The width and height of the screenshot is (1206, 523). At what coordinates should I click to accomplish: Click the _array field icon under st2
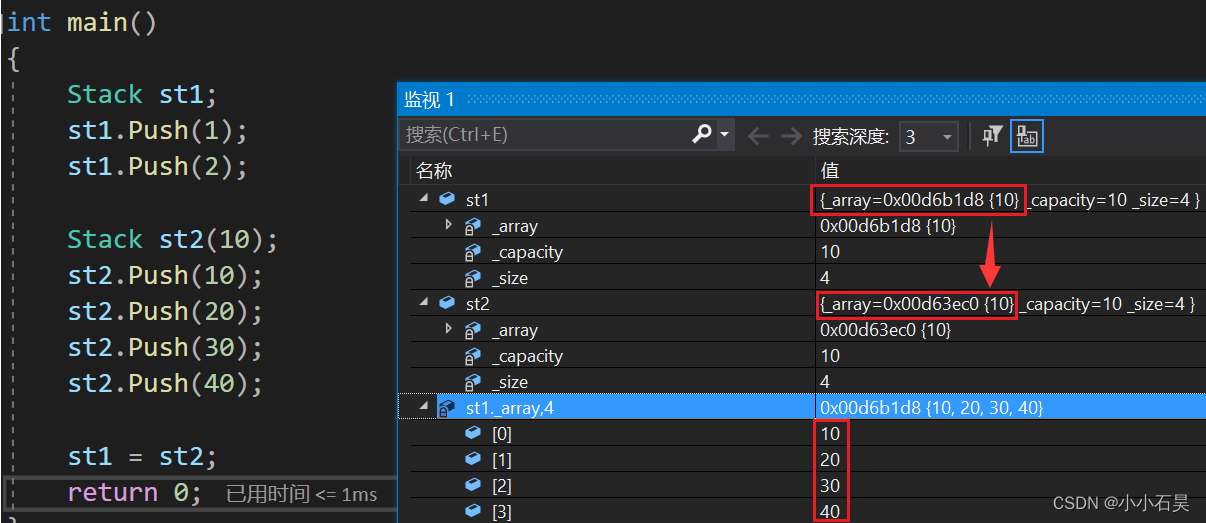473,330
